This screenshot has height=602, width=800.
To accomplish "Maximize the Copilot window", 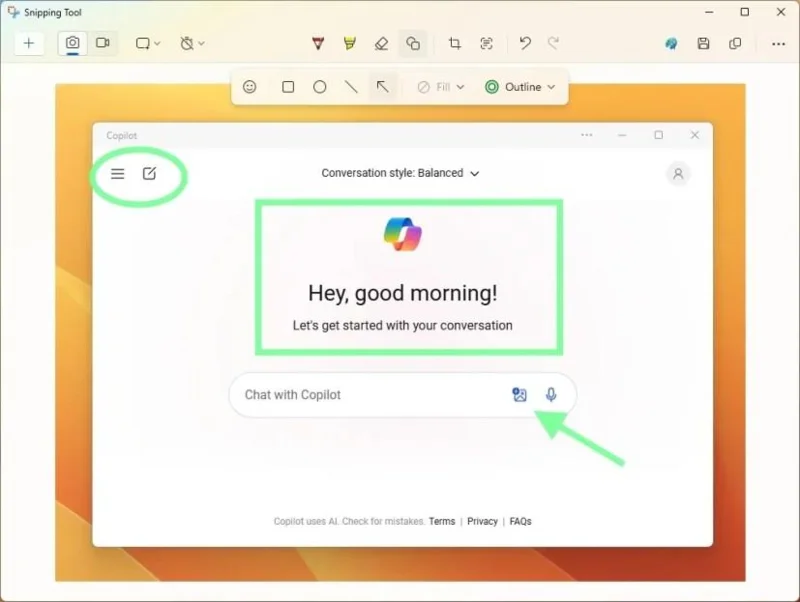I will [x=659, y=135].
